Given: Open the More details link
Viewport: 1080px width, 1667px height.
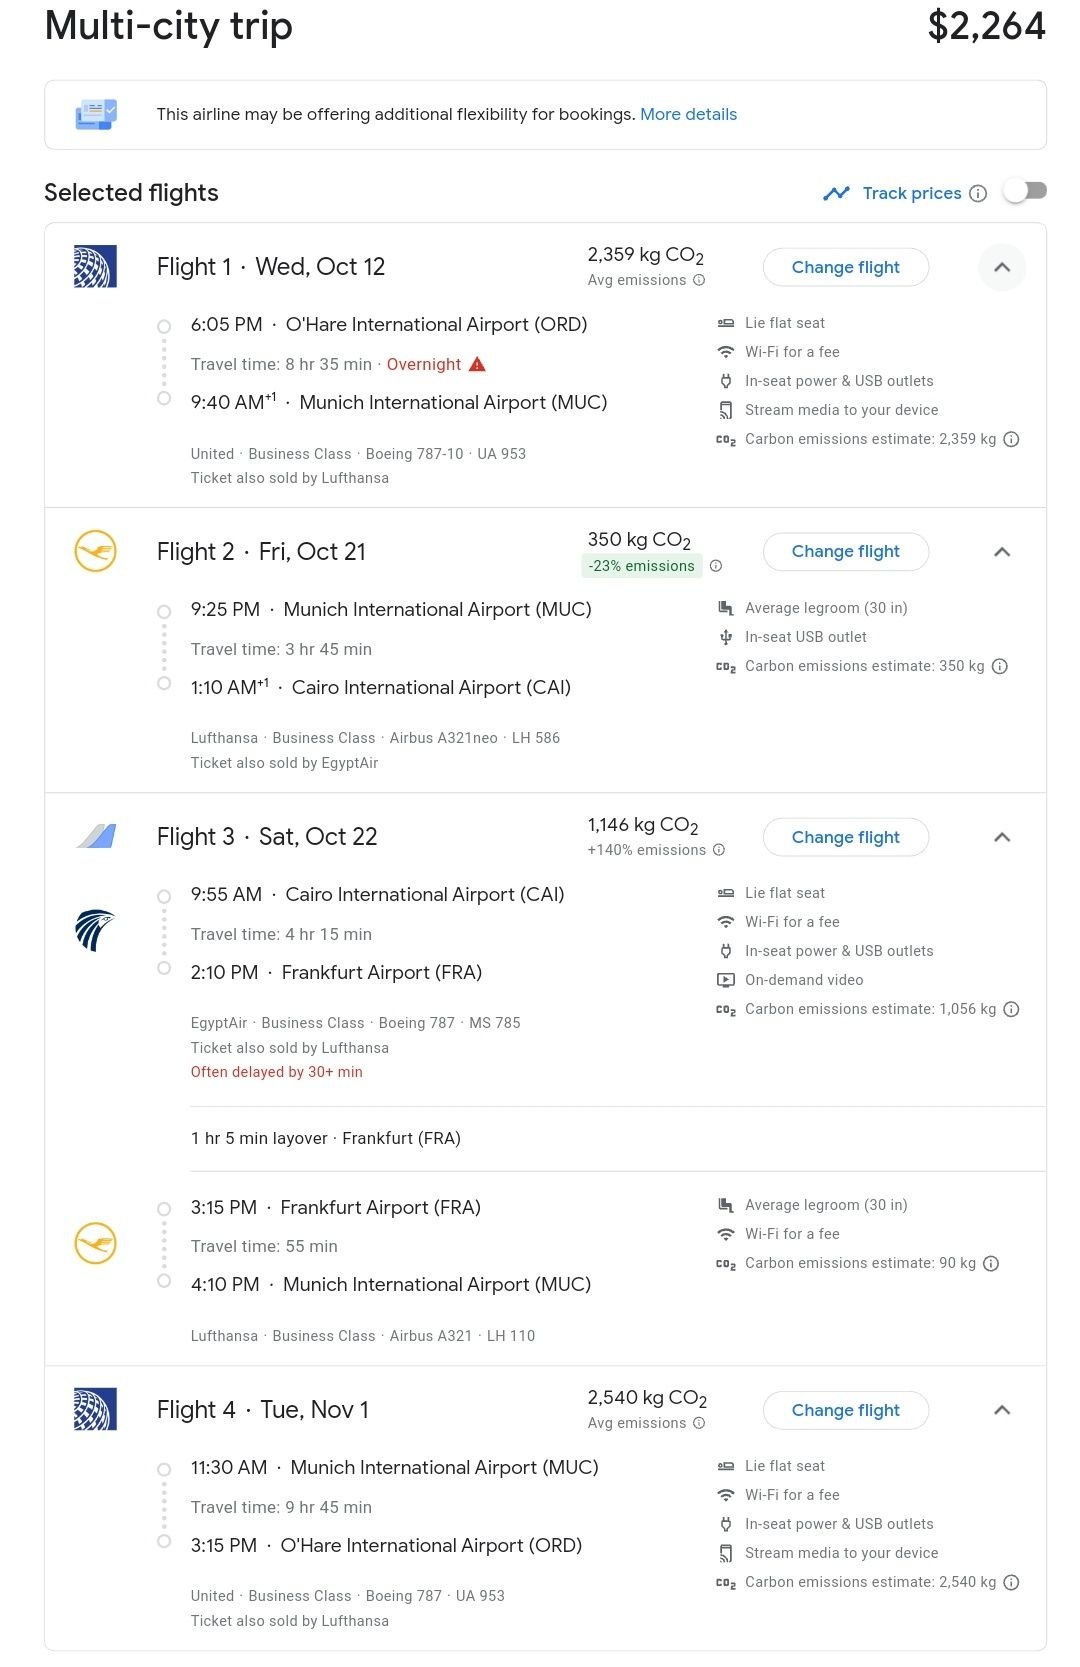Looking at the screenshot, I should tap(688, 114).
